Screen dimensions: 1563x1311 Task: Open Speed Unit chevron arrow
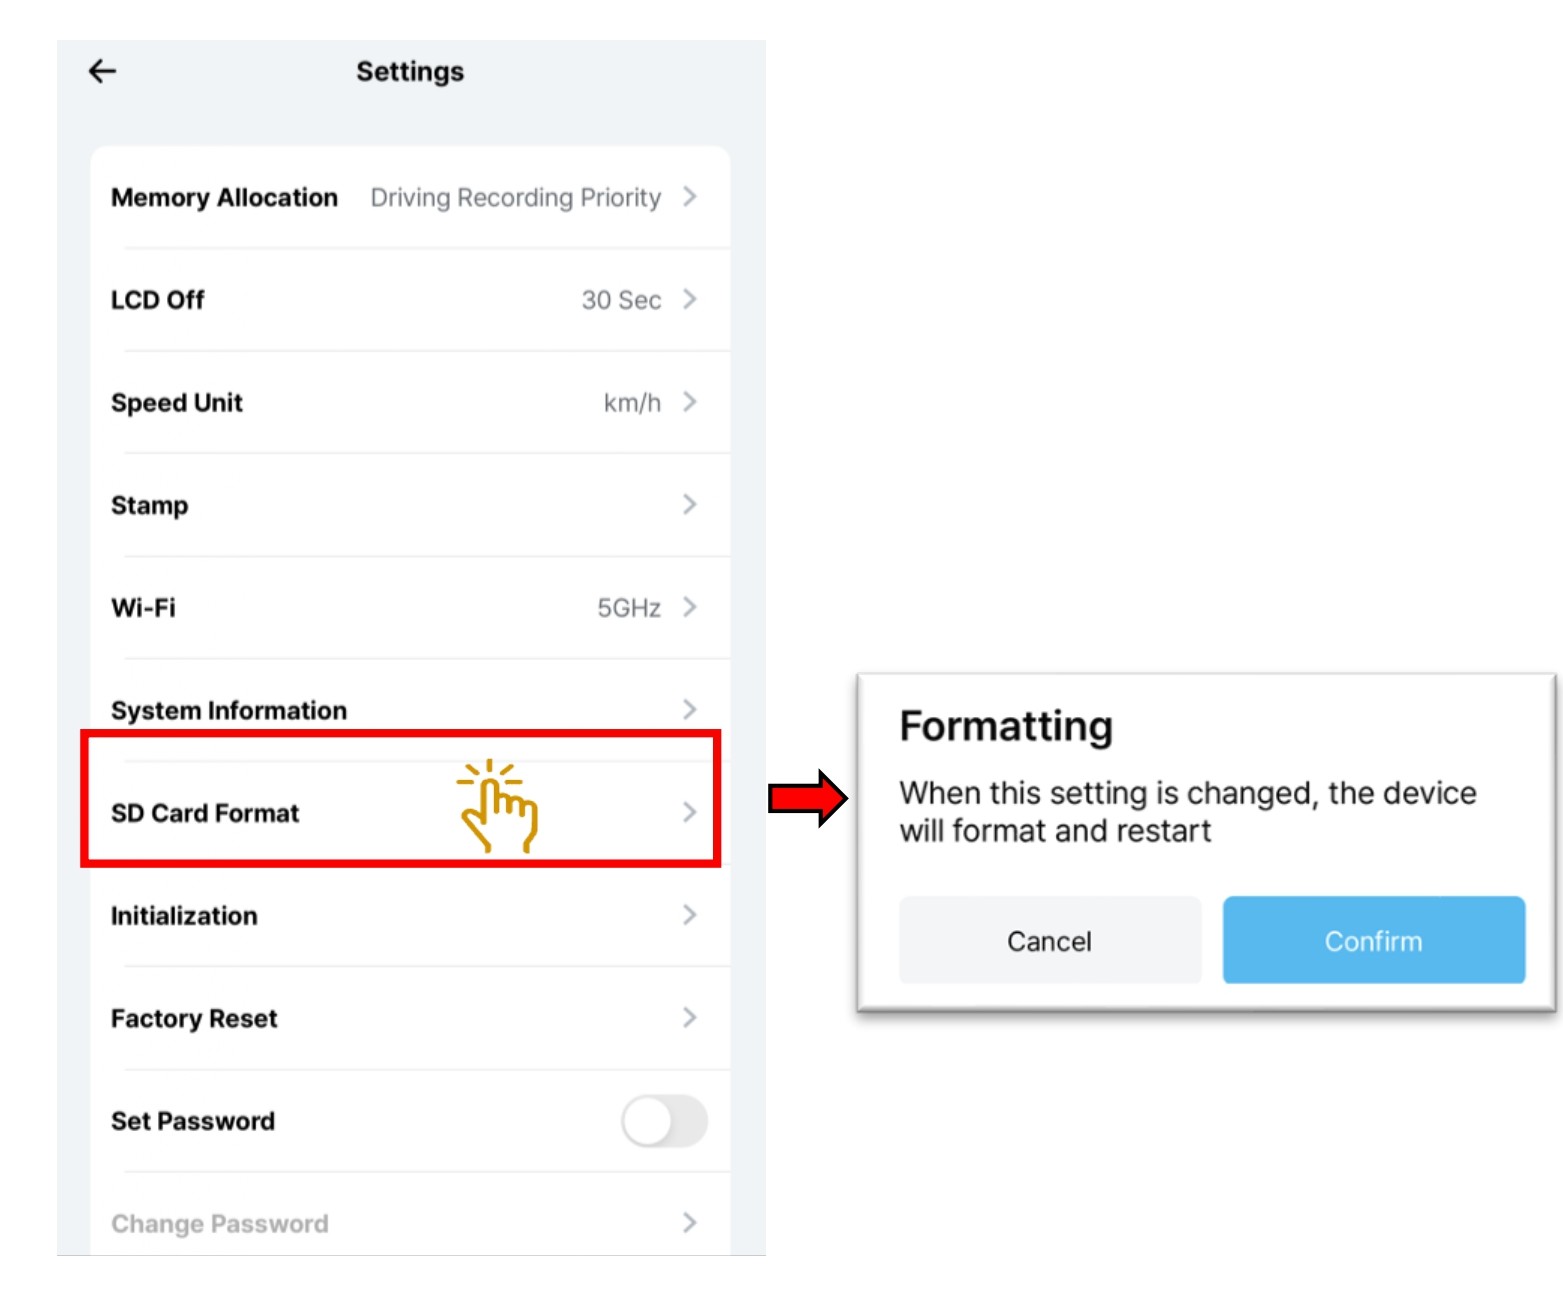click(x=689, y=402)
